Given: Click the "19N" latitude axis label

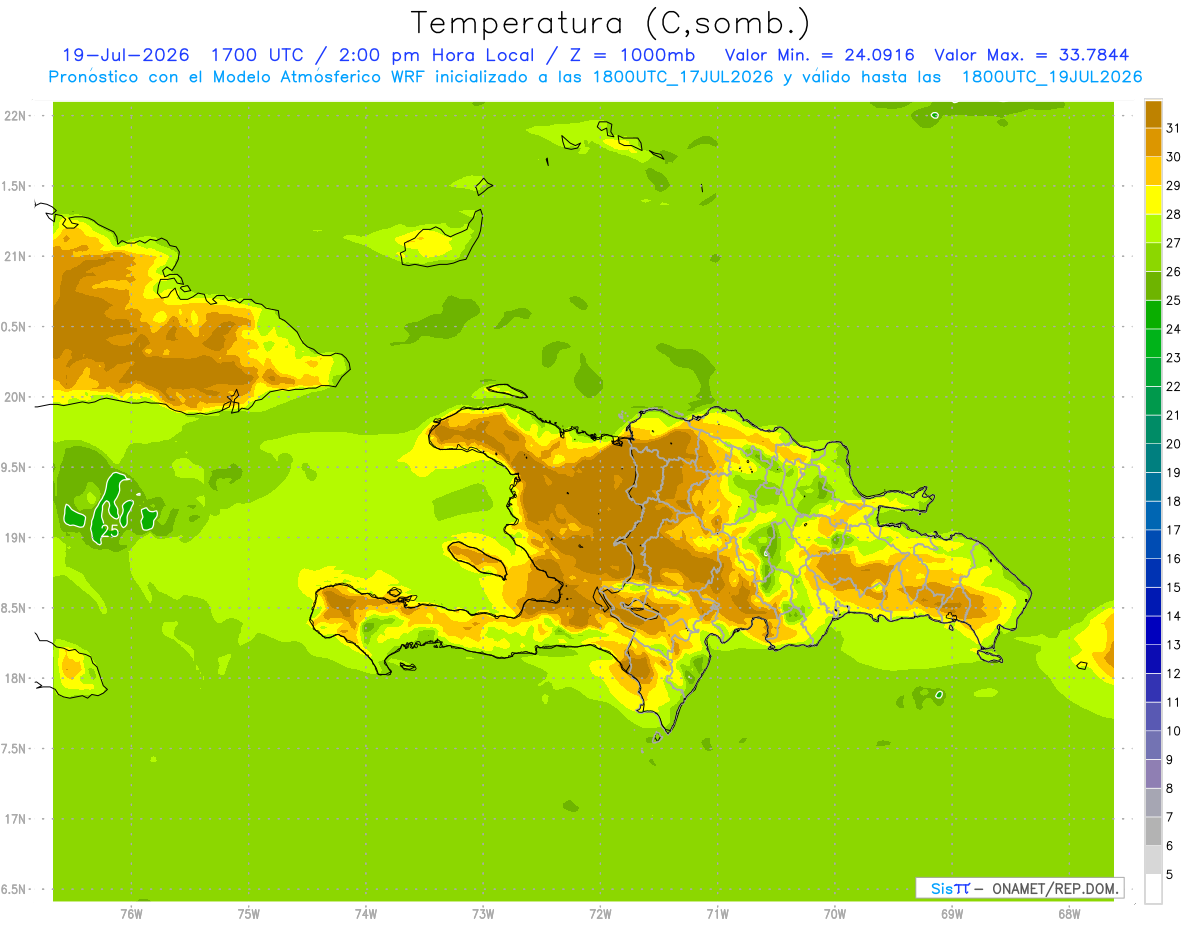Looking at the screenshot, I should [x=15, y=537].
